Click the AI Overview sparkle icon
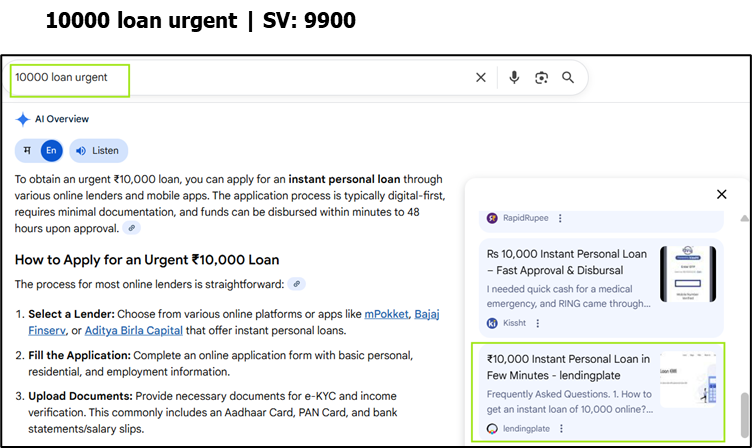This screenshot has width=752, height=448. [x=22, y=119]
